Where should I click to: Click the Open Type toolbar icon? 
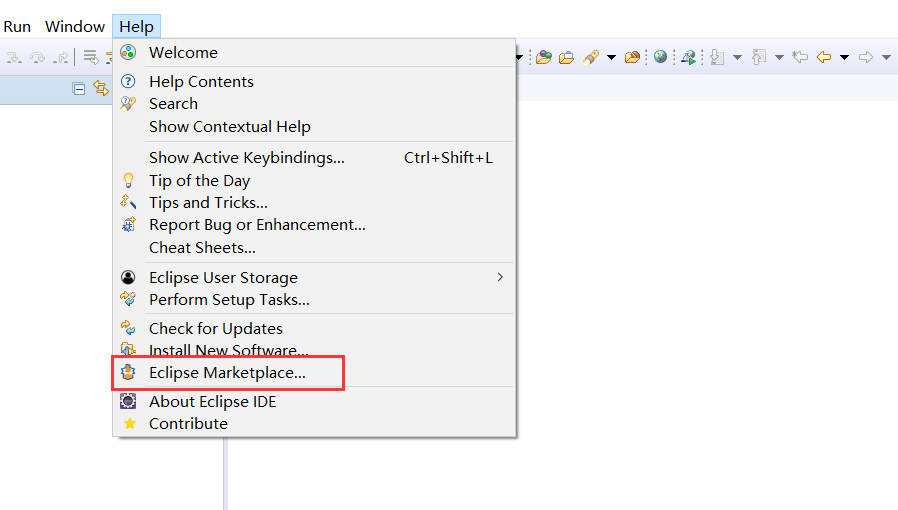[543, 57]
